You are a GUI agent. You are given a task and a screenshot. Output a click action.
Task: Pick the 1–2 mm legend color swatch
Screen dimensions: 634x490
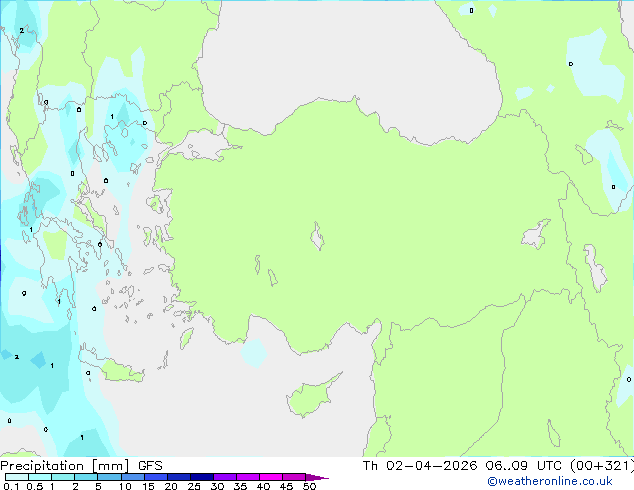[x=63, y=477]
